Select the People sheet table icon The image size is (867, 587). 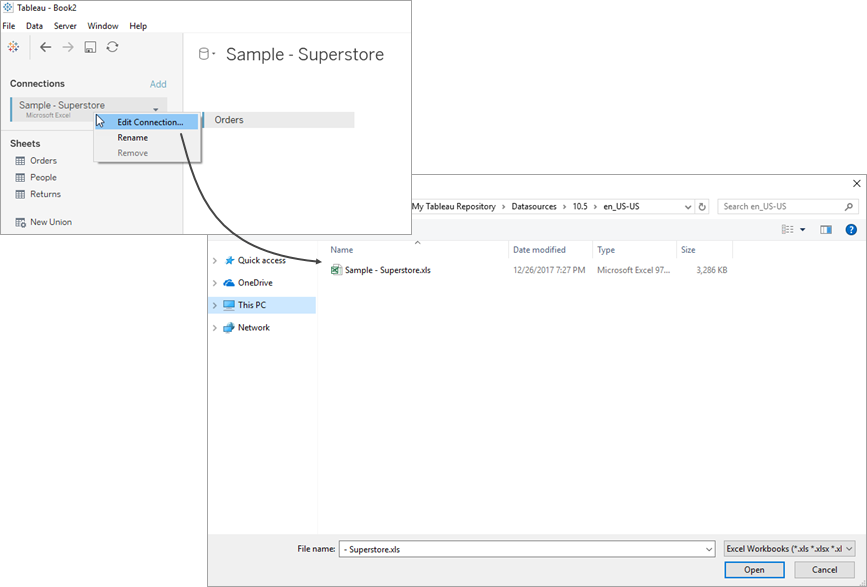(x=20, y=177)
